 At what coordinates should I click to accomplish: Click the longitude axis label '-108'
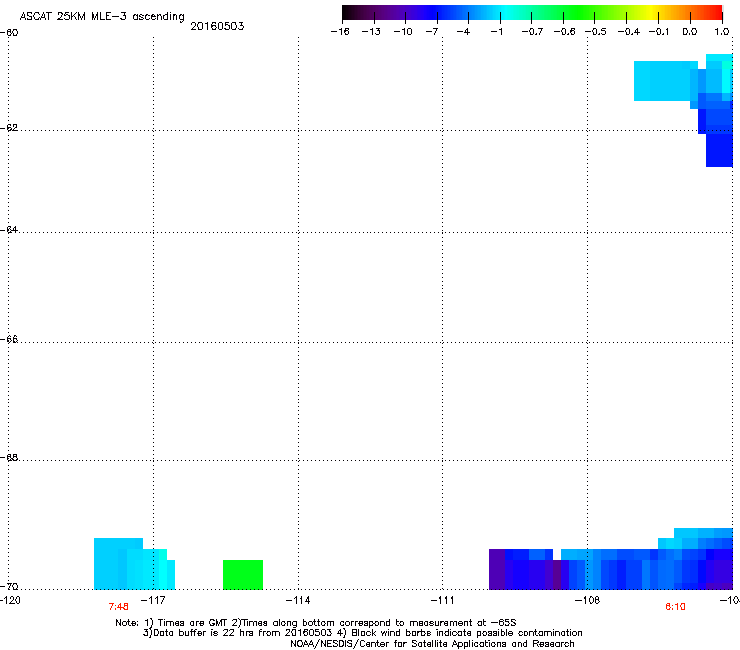587,600
